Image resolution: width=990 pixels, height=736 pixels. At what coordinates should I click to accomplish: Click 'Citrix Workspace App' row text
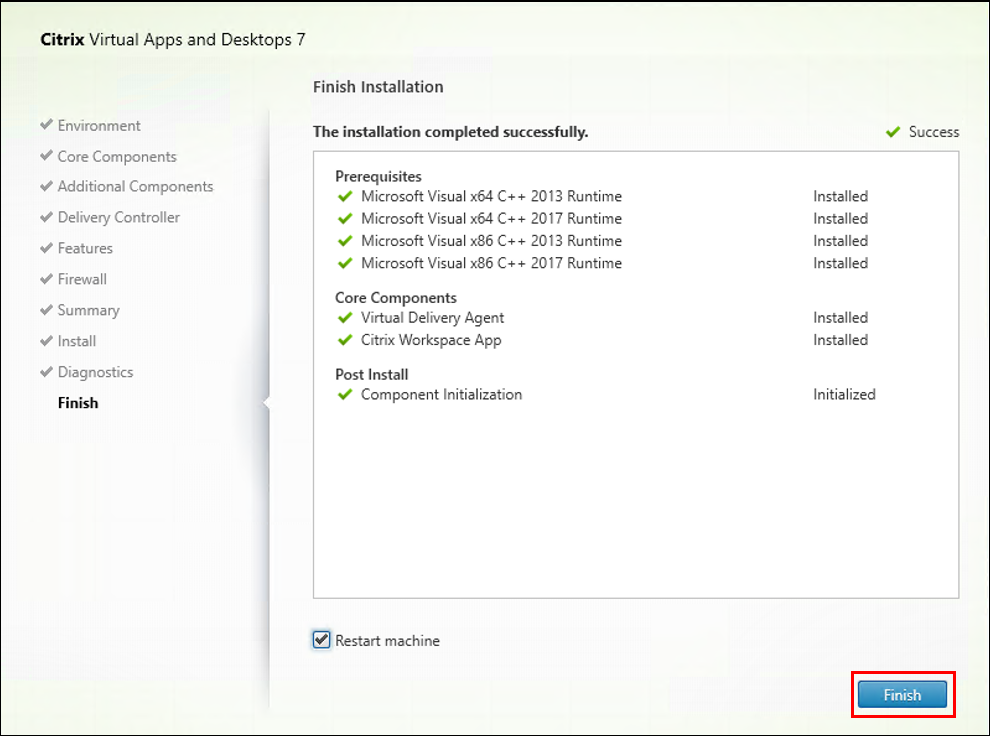pyautogui.click(x=431, y=340)
